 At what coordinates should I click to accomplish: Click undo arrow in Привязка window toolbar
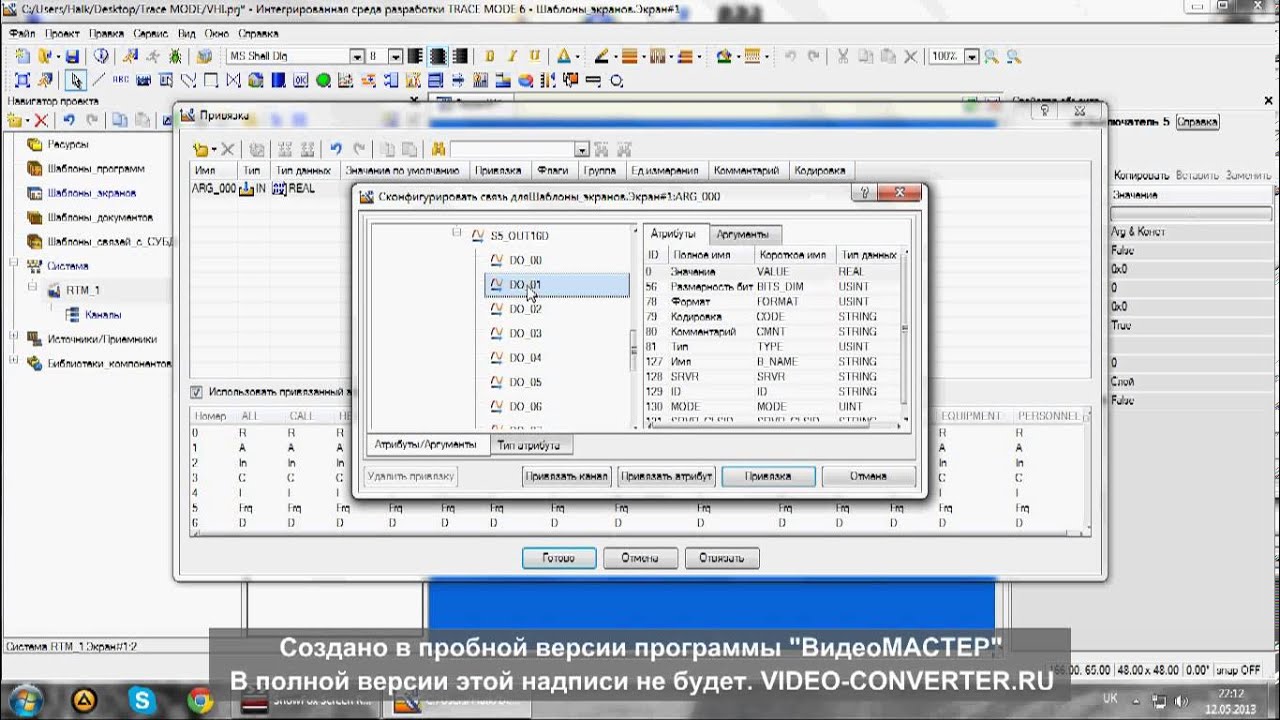pos(336,149)
